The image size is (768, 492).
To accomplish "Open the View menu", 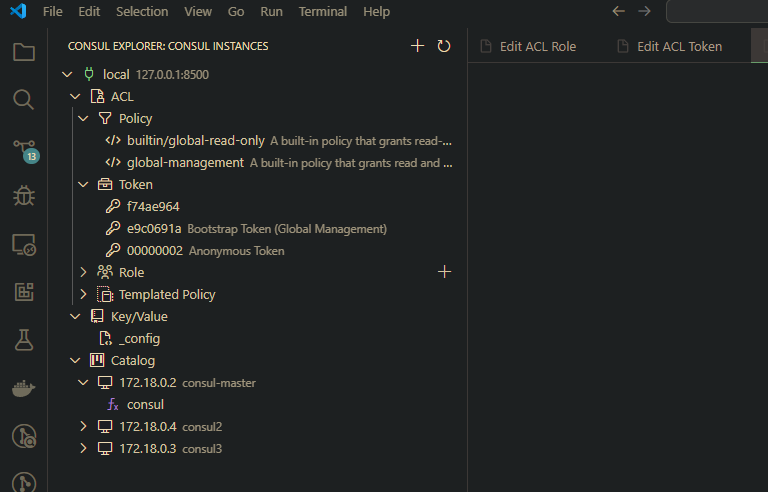I will pos(198,11).
